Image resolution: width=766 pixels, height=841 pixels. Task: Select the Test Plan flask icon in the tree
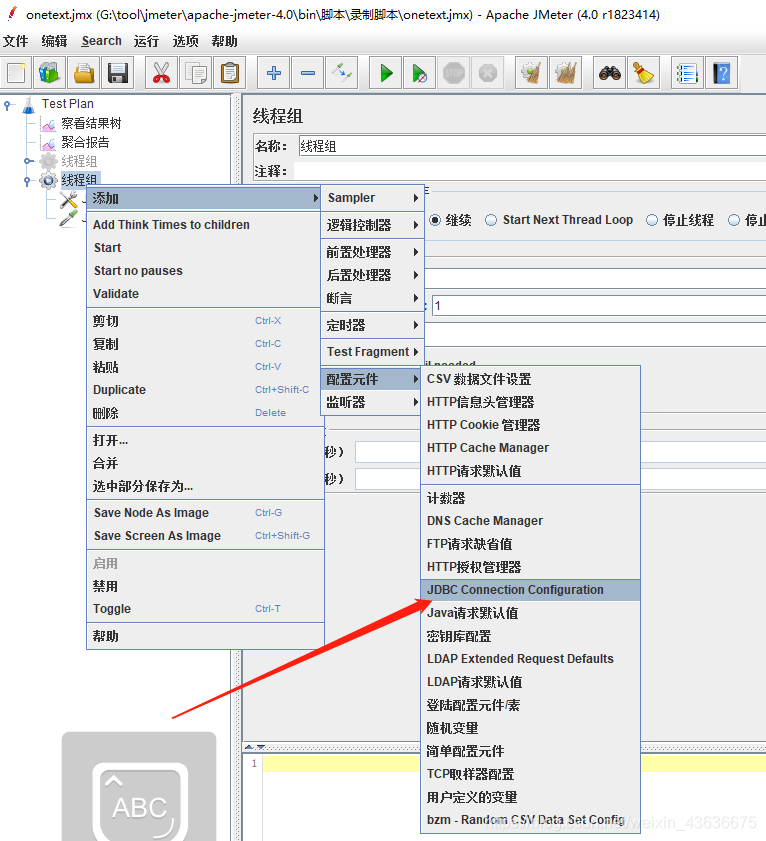[28, 104]
